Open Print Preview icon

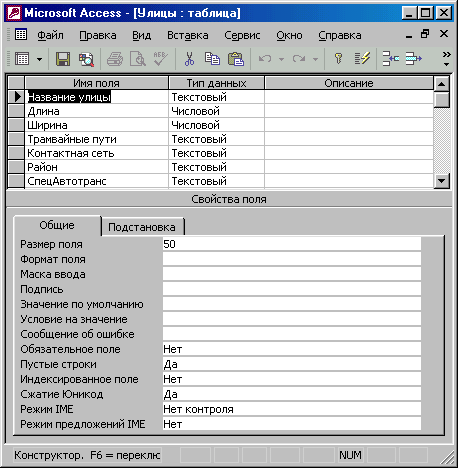pyautogui.click(x=137, y=59)
